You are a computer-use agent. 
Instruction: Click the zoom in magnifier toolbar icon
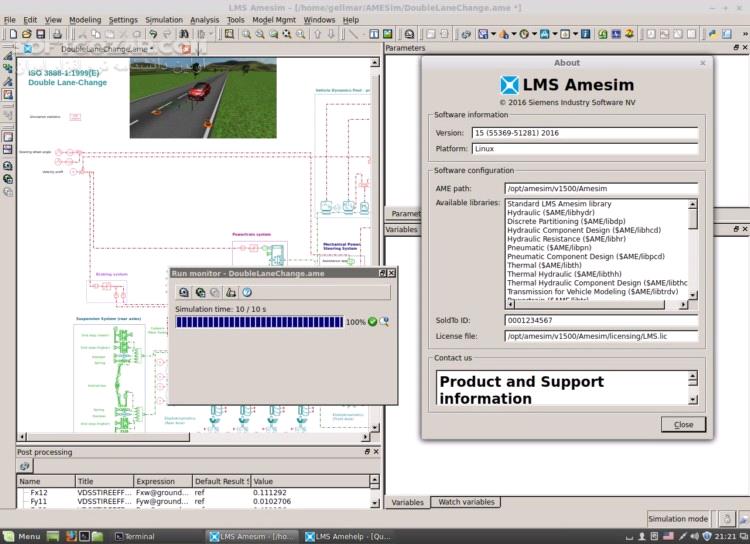(246, 34)
